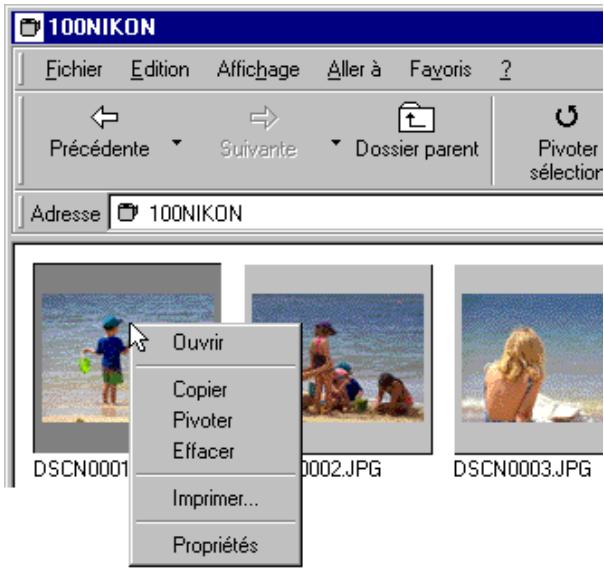Open the Affichage menu
Viewport: 604px width, 571px height.
(258, 70)
